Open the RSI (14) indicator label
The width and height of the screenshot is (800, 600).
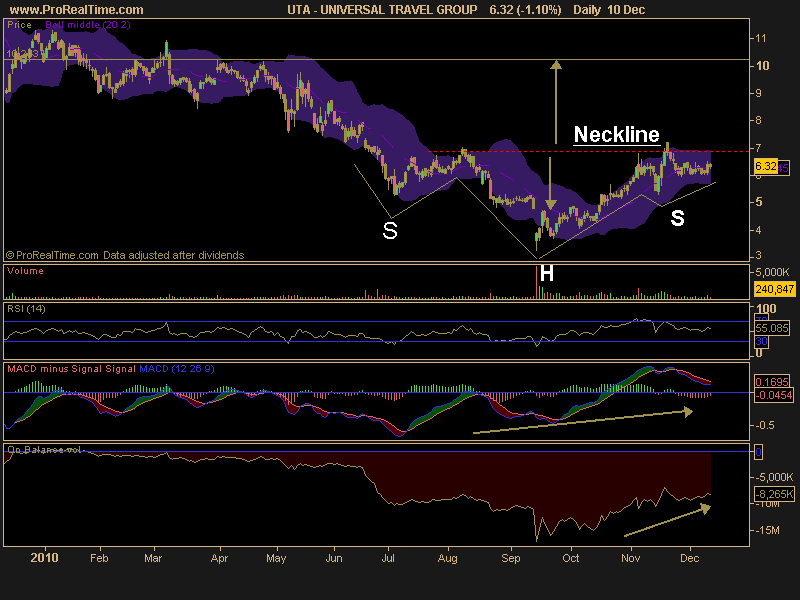click(26, 309)
